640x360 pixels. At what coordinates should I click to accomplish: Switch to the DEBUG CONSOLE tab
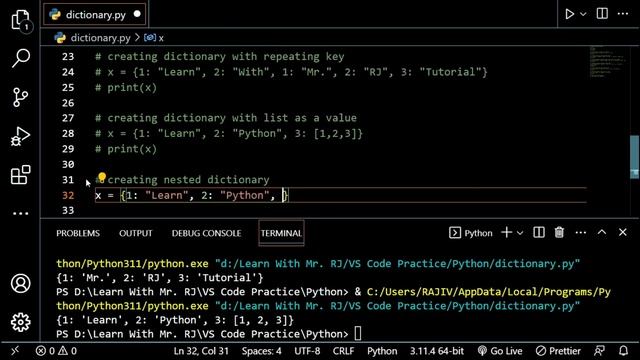(x=207, y=233)
